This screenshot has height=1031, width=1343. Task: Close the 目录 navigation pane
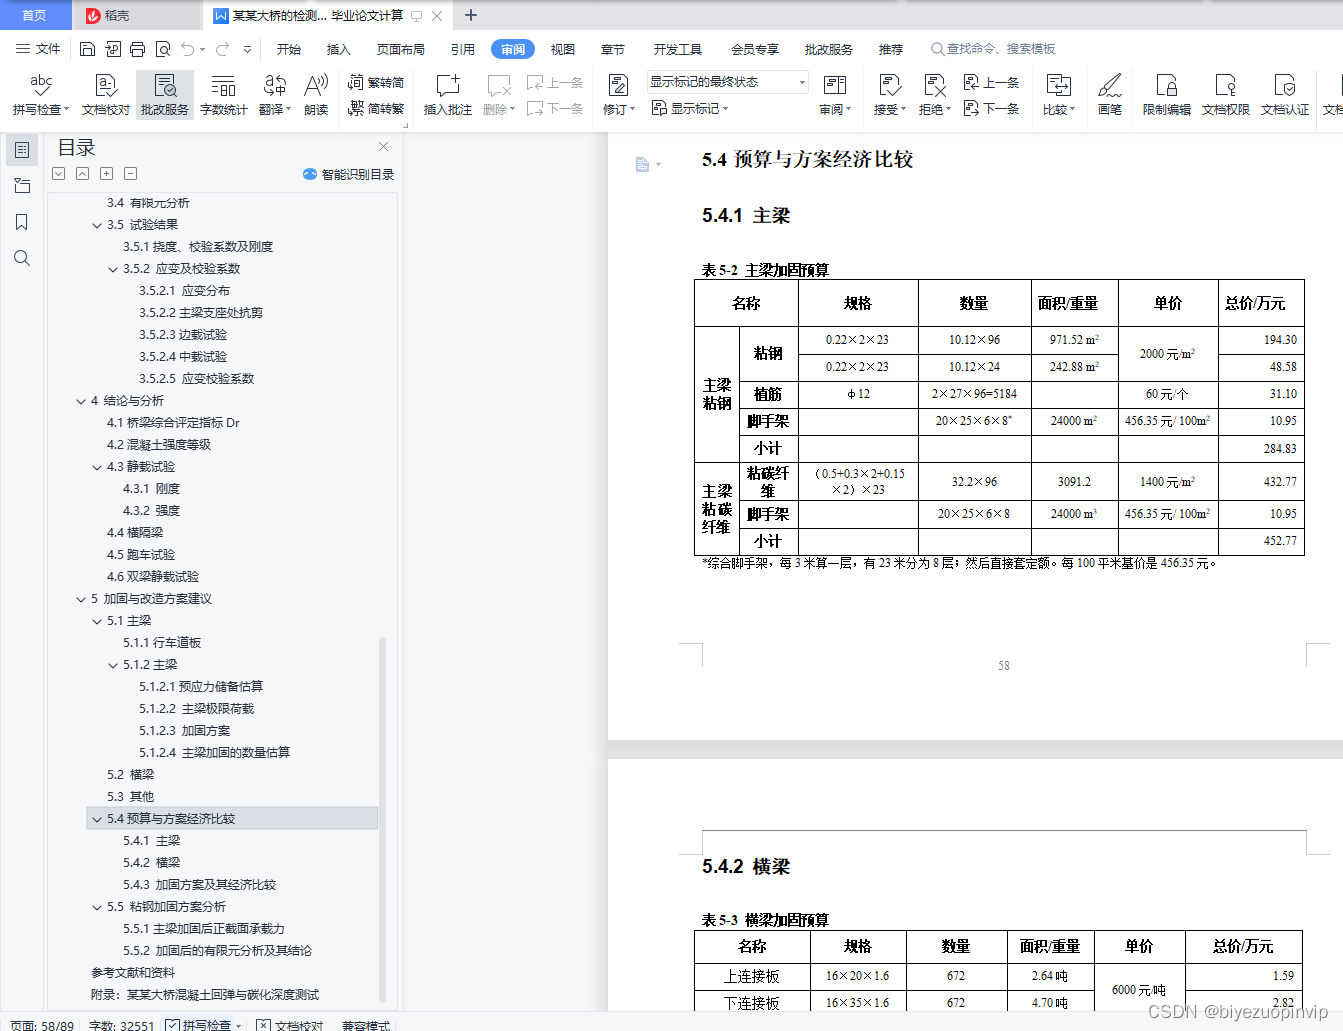383,146
